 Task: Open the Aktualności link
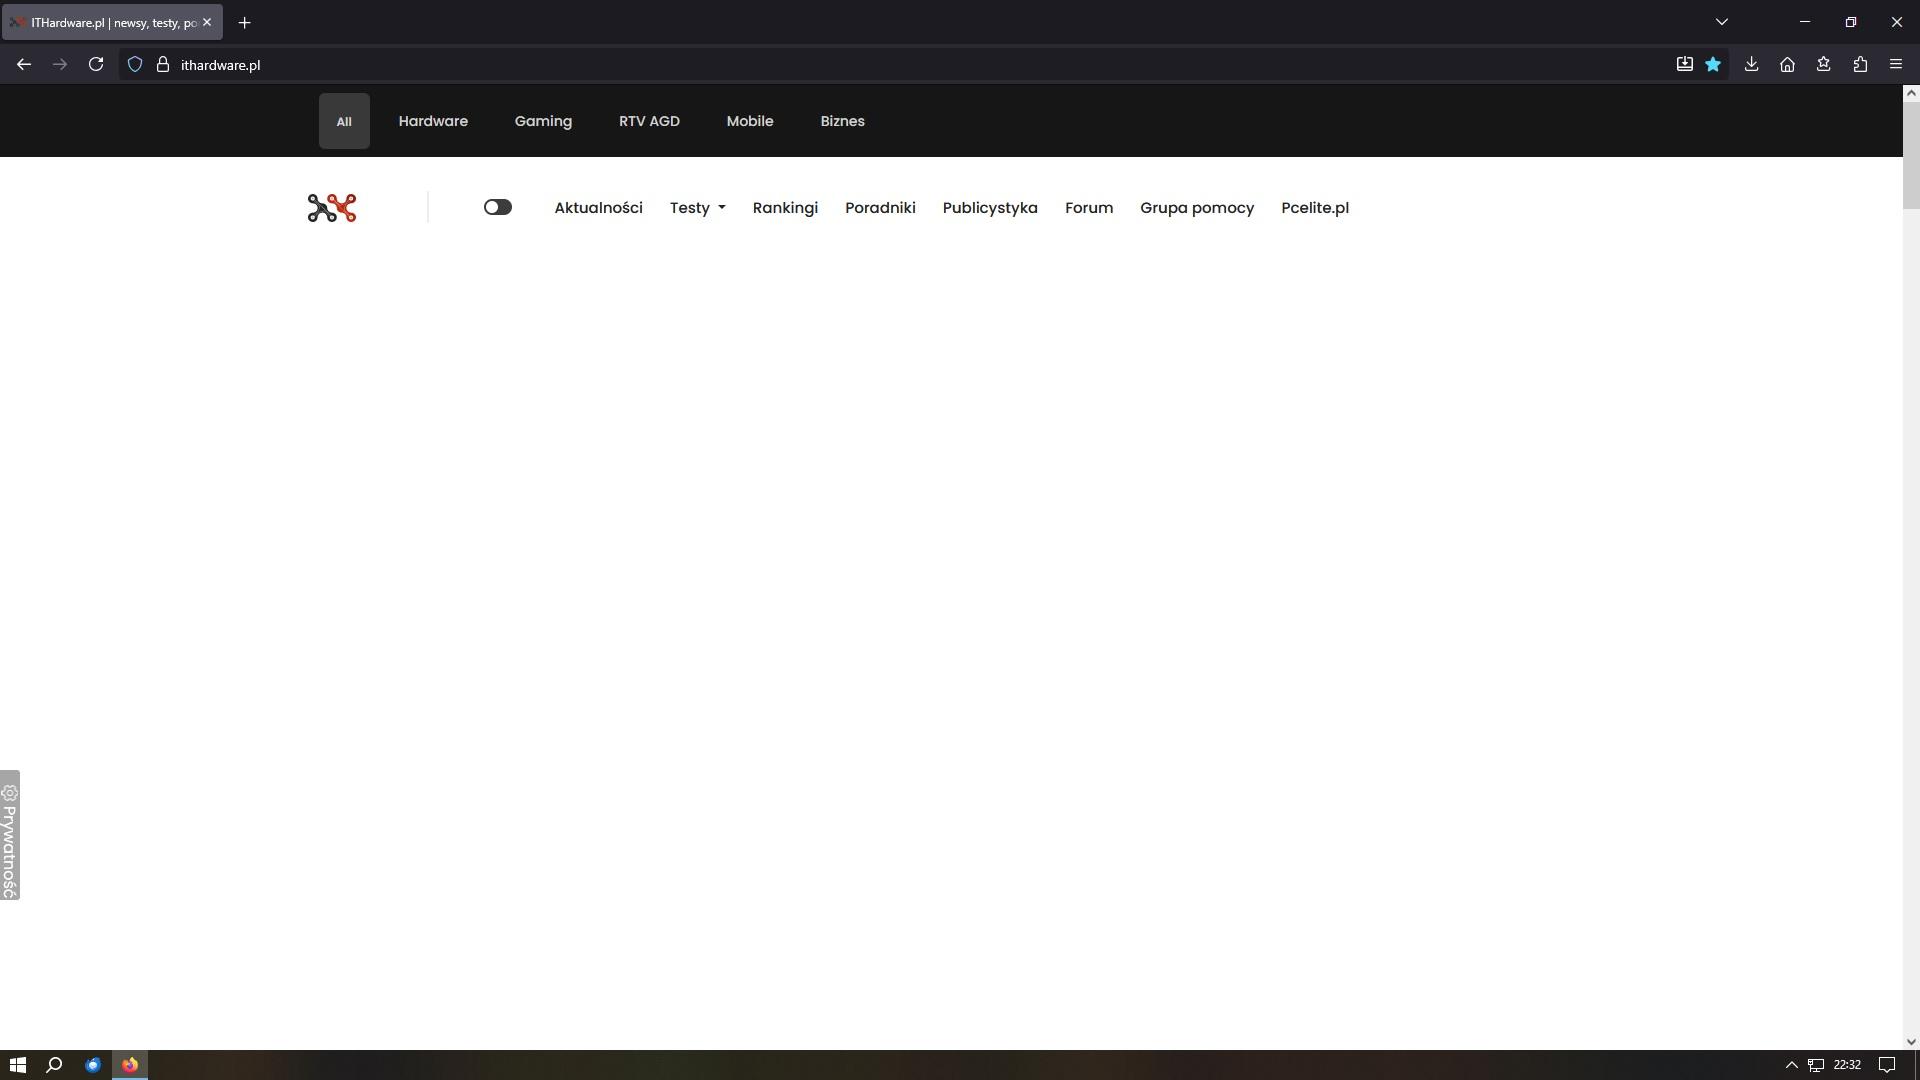(x=598, y=208)
